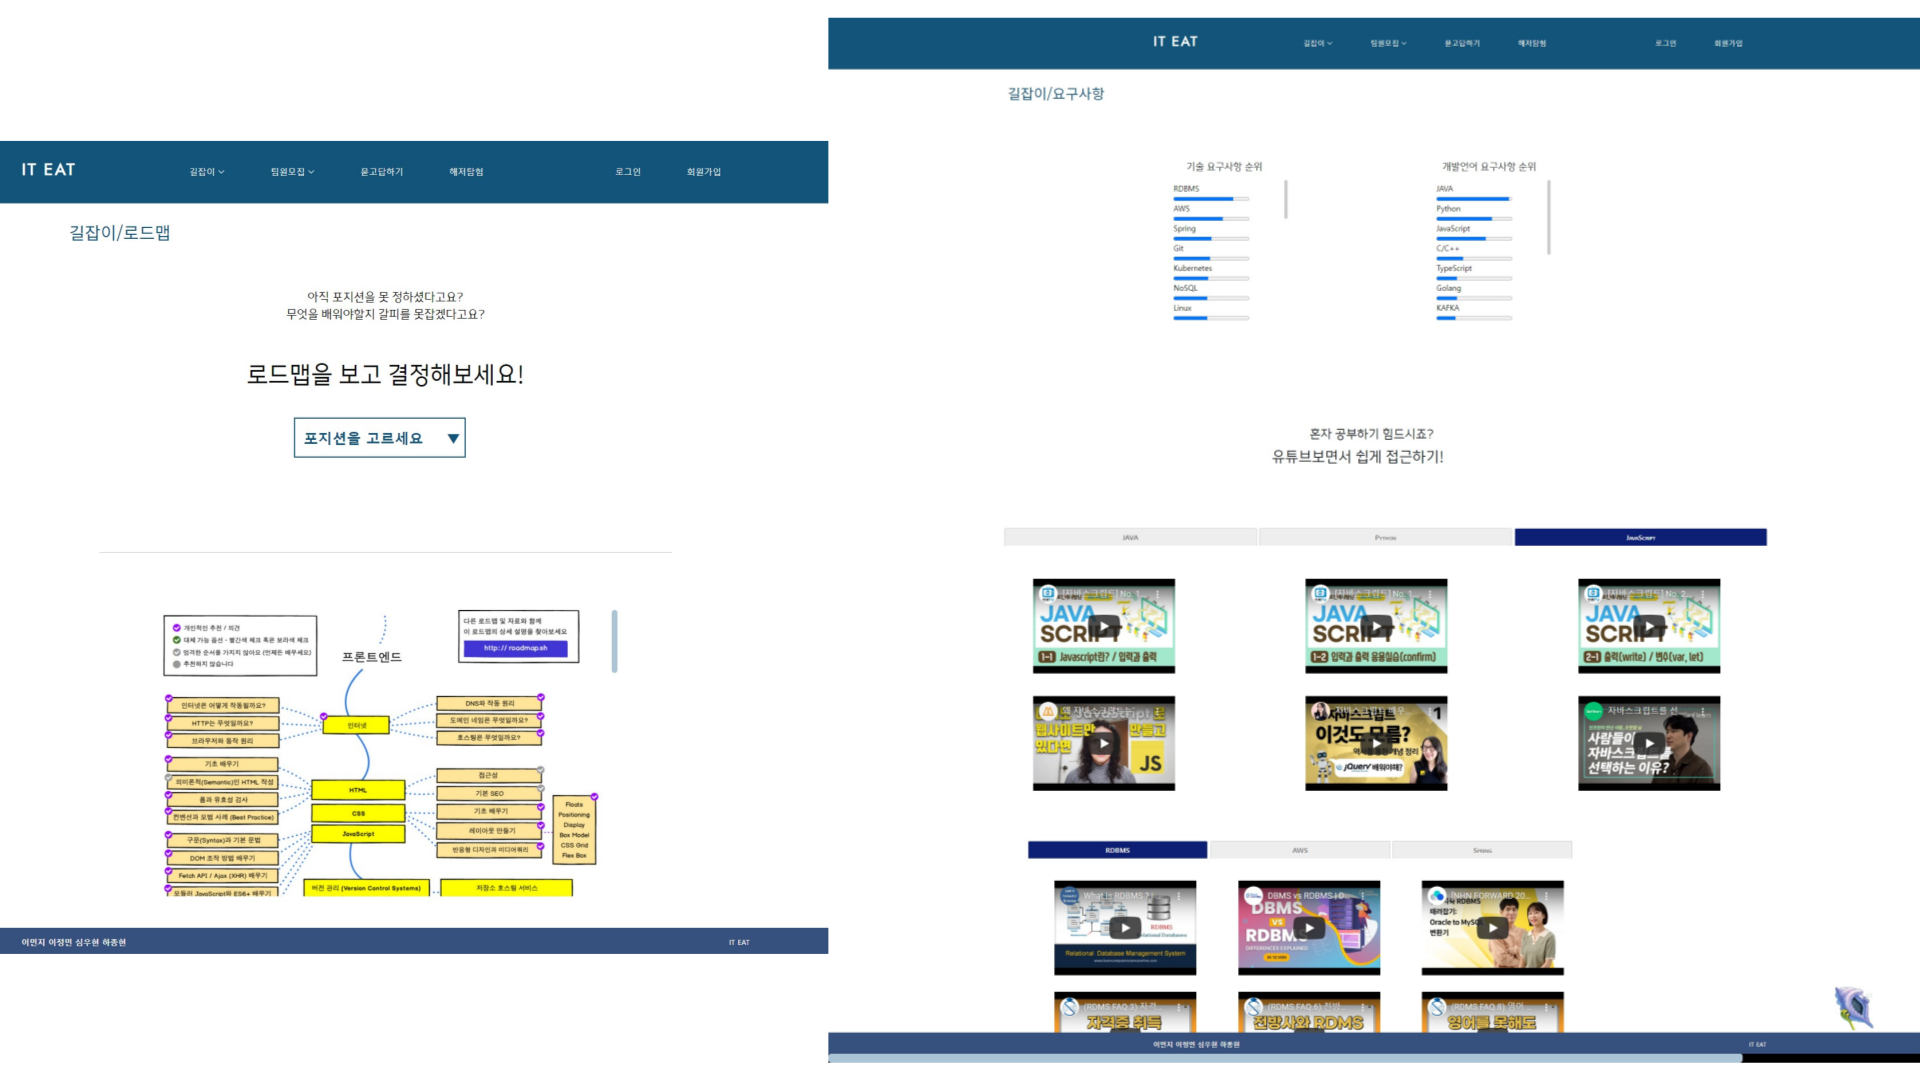Click the RDBMS ranking progress bar
This screenshot has width=1920, height=1080.
(1211, 199)
